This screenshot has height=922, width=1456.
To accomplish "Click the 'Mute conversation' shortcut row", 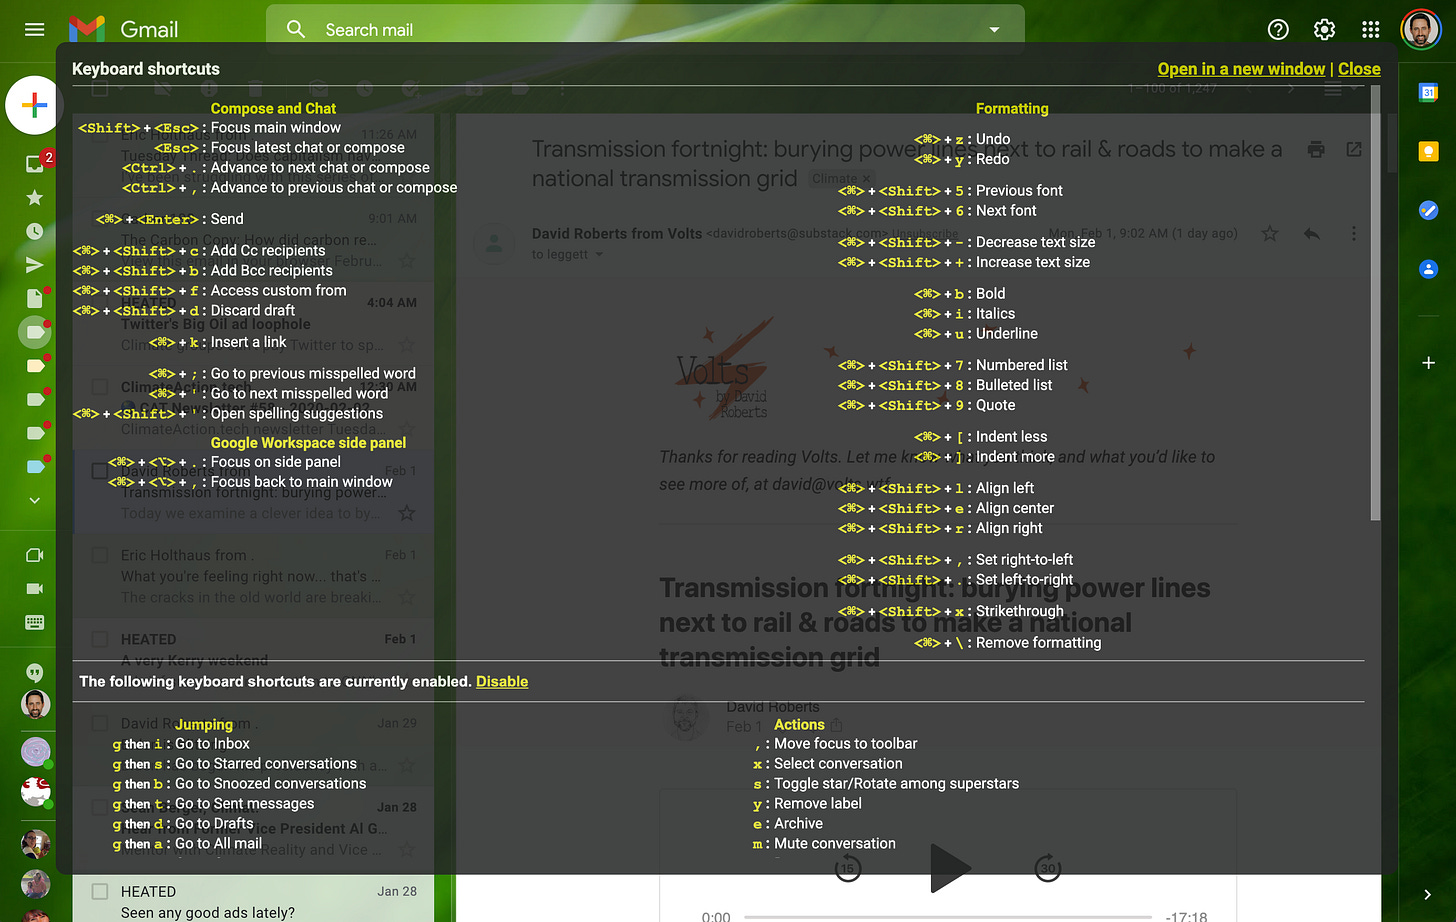I will (x=824, y=843).
